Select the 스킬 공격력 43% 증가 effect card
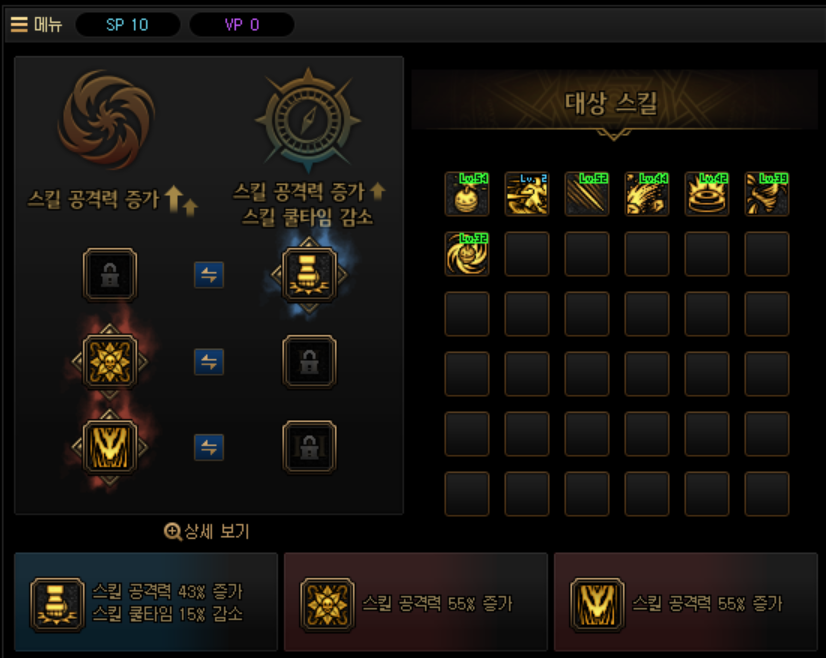Image resolution: width=826 pixels, height=658 pixels. (x=146, y=602)
